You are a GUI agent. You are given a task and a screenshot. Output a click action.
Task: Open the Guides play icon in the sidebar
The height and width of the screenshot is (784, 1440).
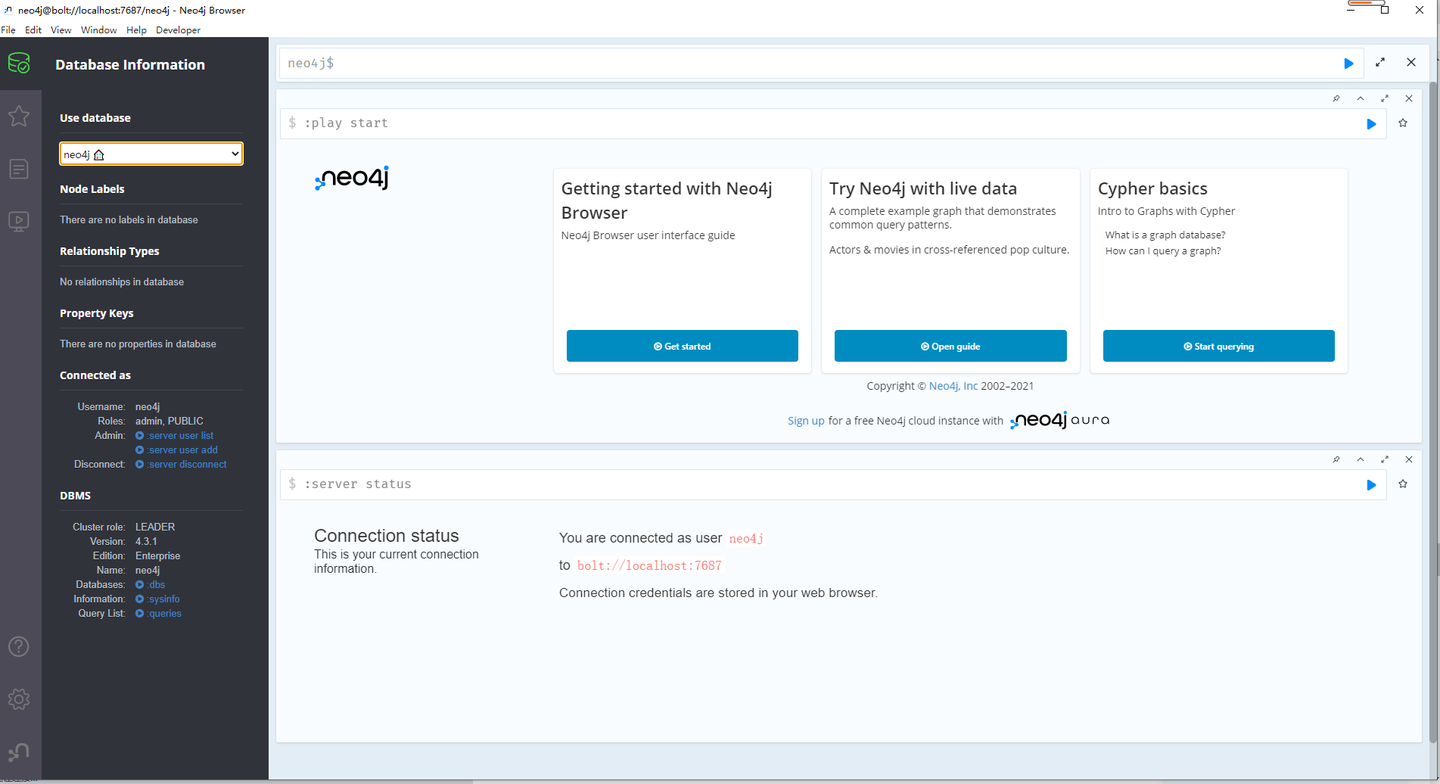pyautogui.click(x=19, y=221)
